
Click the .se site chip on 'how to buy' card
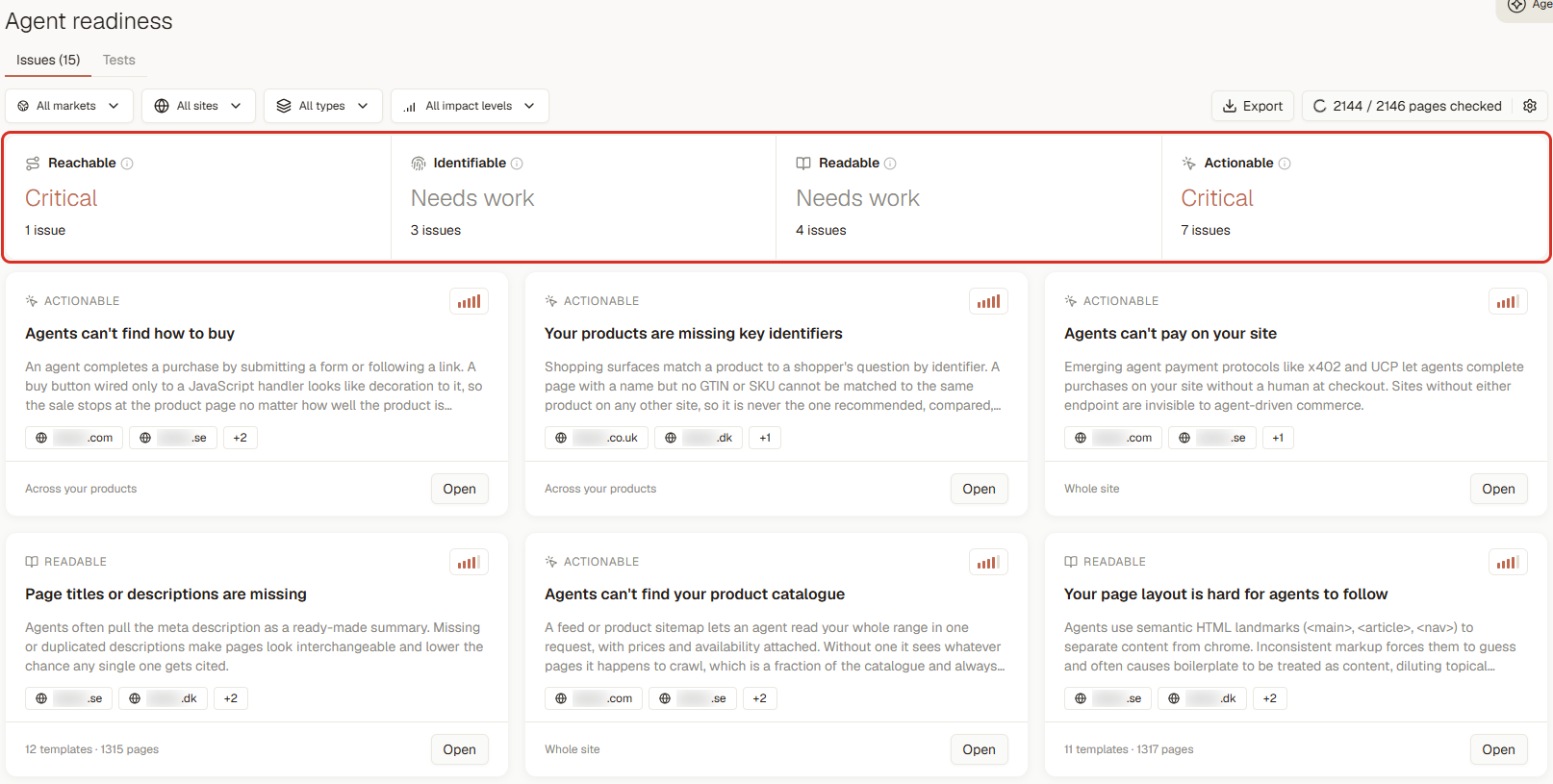click(173, 438)
